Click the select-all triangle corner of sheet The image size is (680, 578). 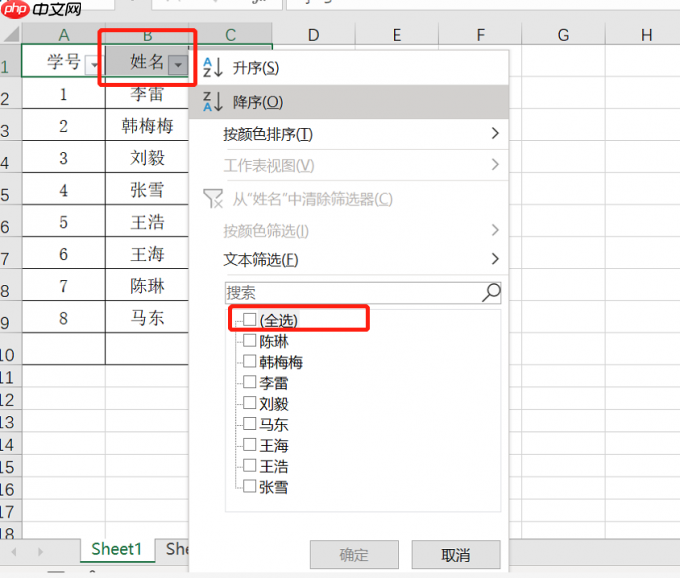[11, 34]
